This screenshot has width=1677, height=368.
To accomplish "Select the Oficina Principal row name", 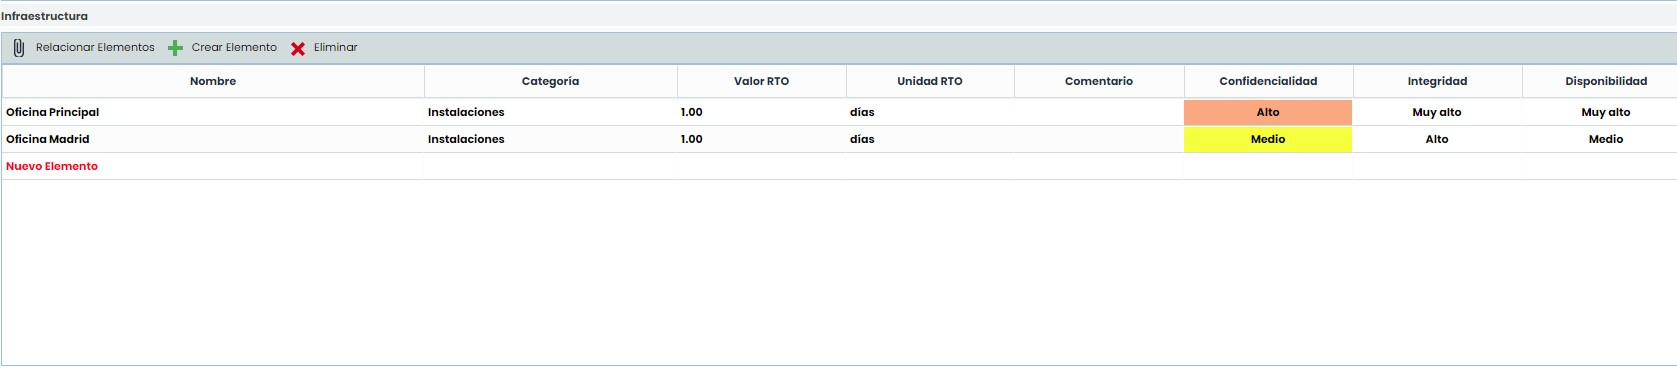I will pos(52,112).
